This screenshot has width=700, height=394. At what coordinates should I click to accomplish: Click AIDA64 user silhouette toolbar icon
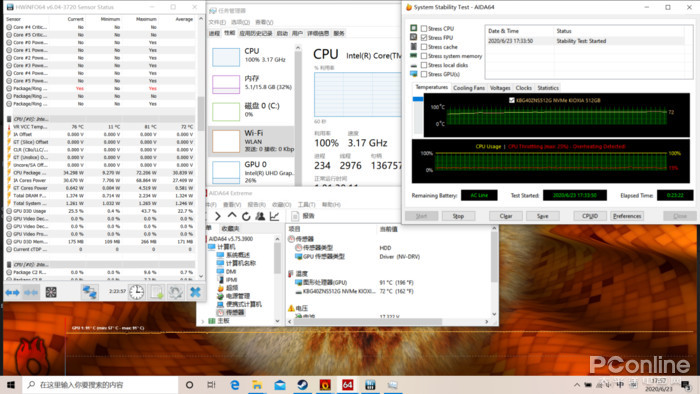pyautogui.click(x=260, y=216)
